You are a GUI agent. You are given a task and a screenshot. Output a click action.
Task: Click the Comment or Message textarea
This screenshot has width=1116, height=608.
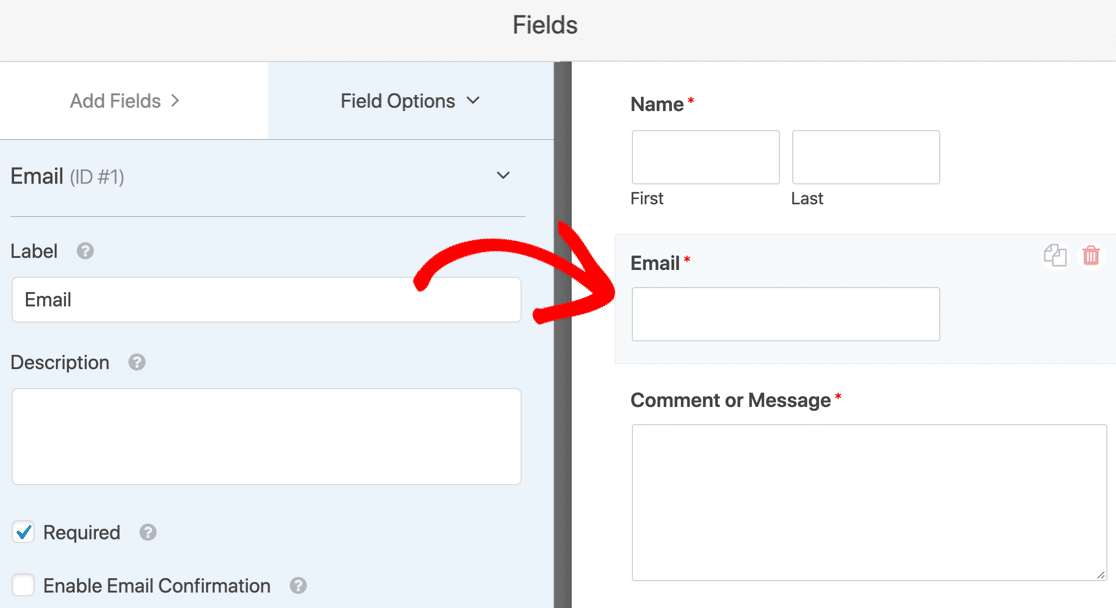(x=868, y=502)
